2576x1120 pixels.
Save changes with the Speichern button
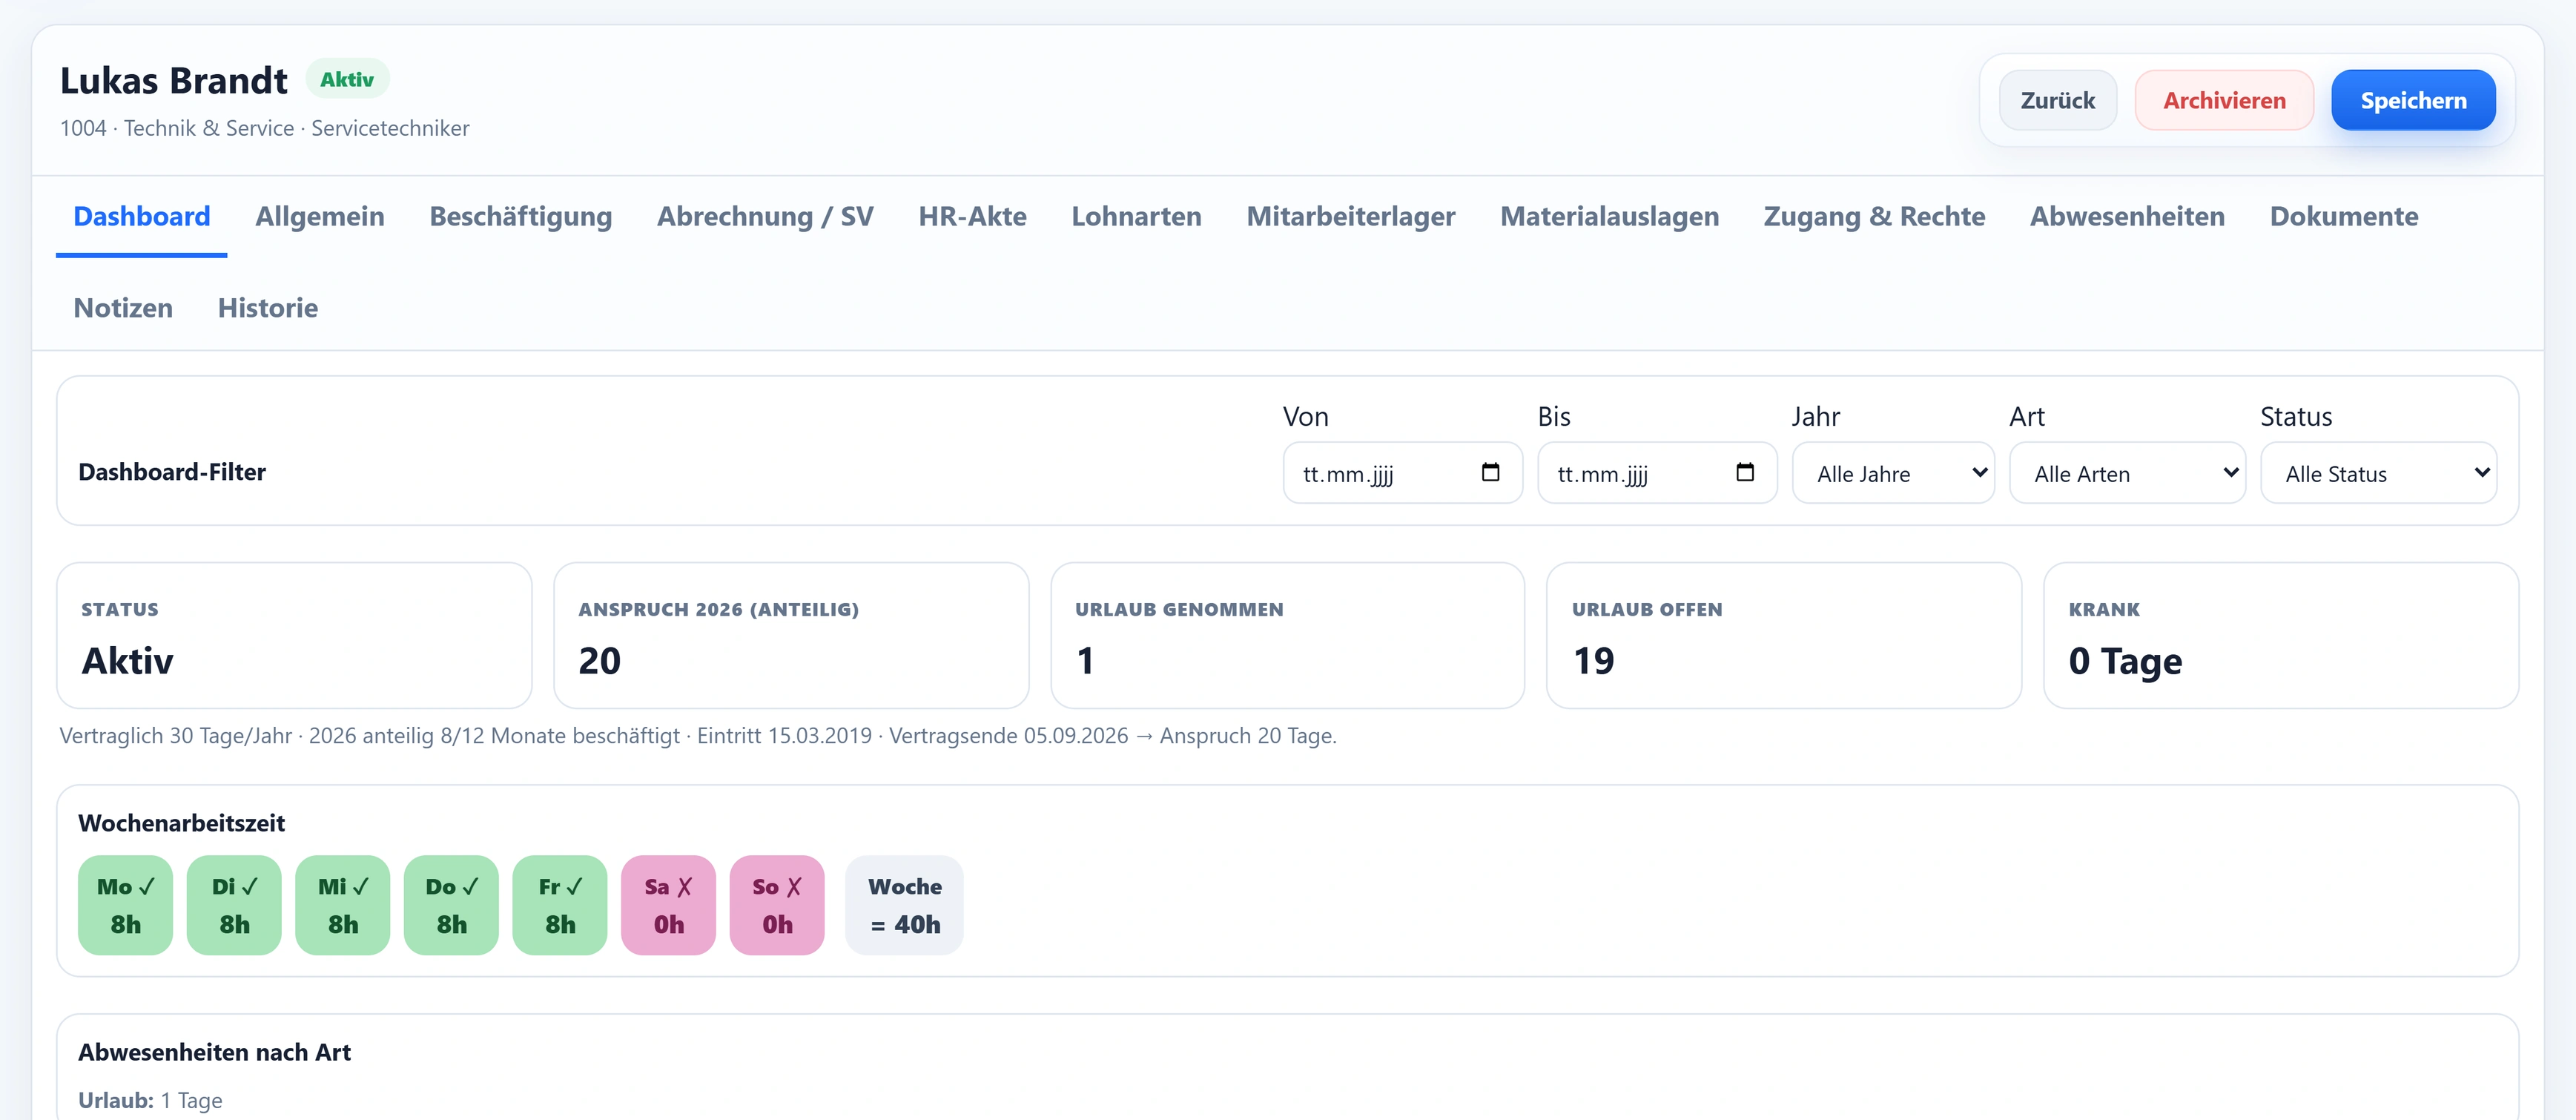(x=2413, y=100)
